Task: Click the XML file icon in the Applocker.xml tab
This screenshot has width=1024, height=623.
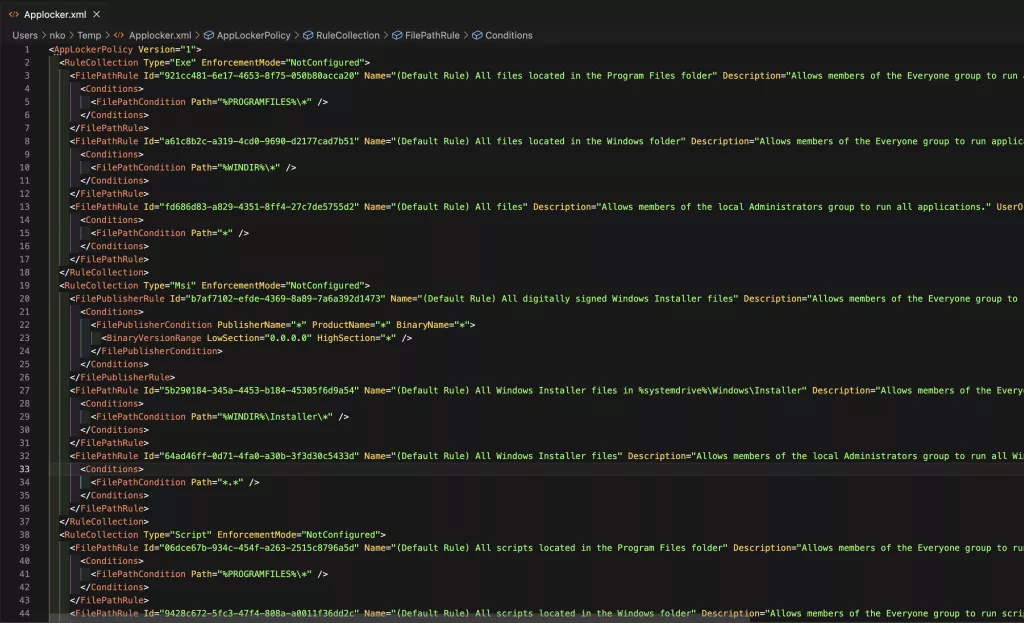Action: [x=13, y=14]
